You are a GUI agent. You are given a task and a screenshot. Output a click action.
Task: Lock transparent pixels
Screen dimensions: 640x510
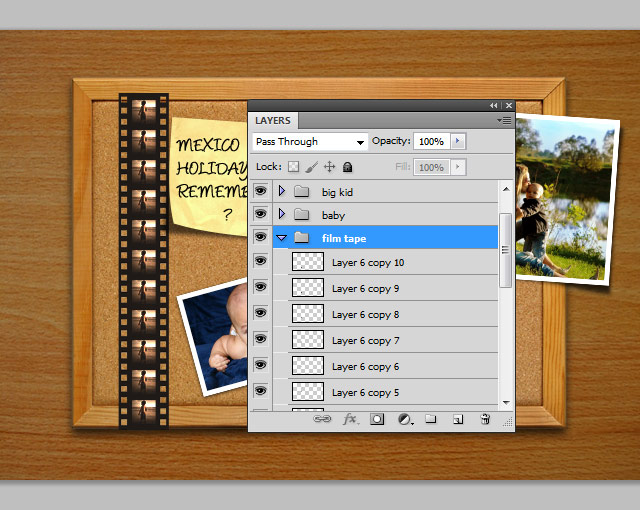294,167
